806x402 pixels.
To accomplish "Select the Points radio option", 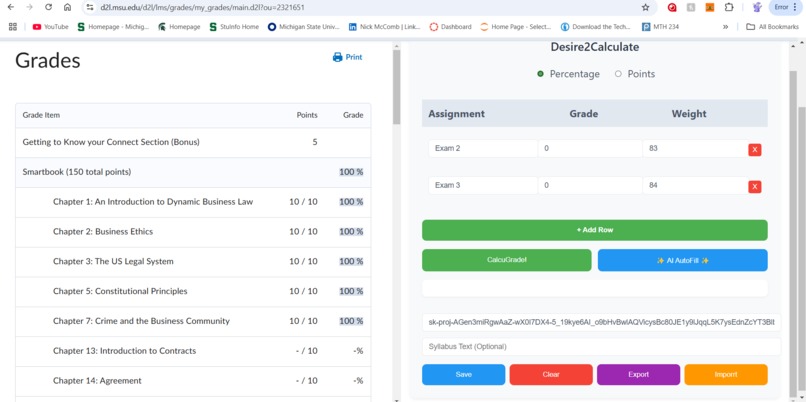I will tap(618, 74).
